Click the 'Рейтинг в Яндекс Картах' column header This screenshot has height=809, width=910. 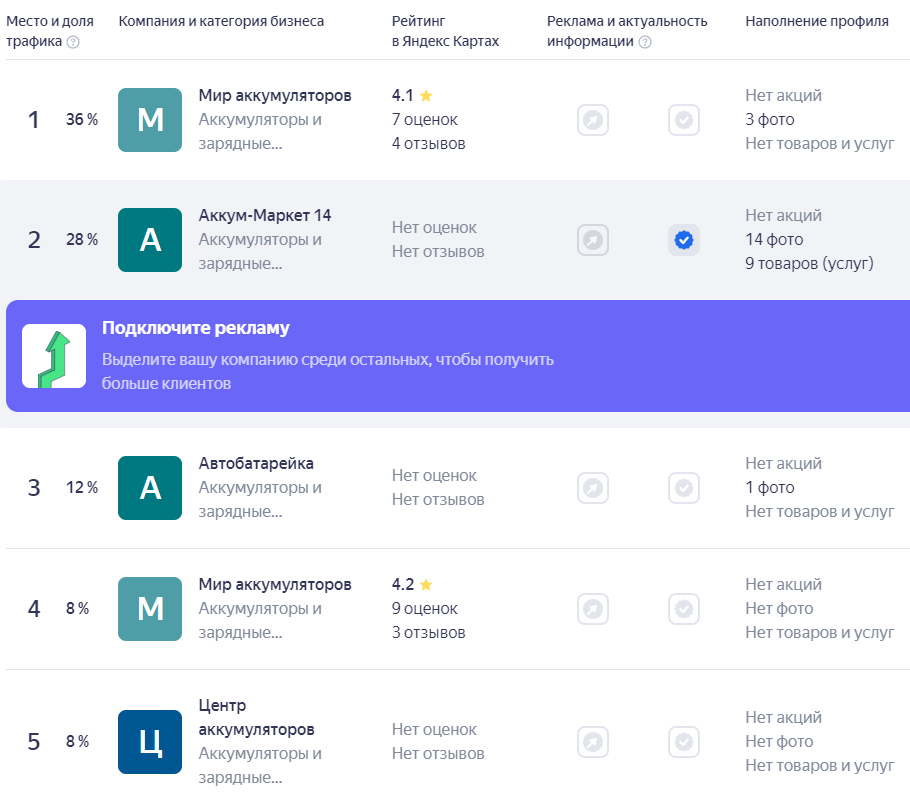[x=445, y=31]
